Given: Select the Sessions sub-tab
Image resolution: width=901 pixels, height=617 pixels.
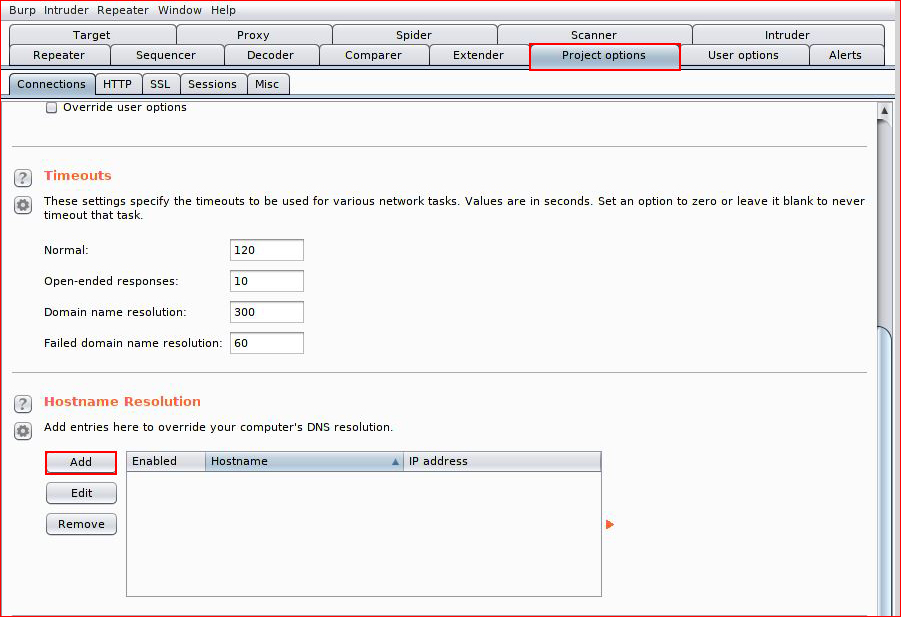Looking at the screenshot, I should click(x=213, y=84).
